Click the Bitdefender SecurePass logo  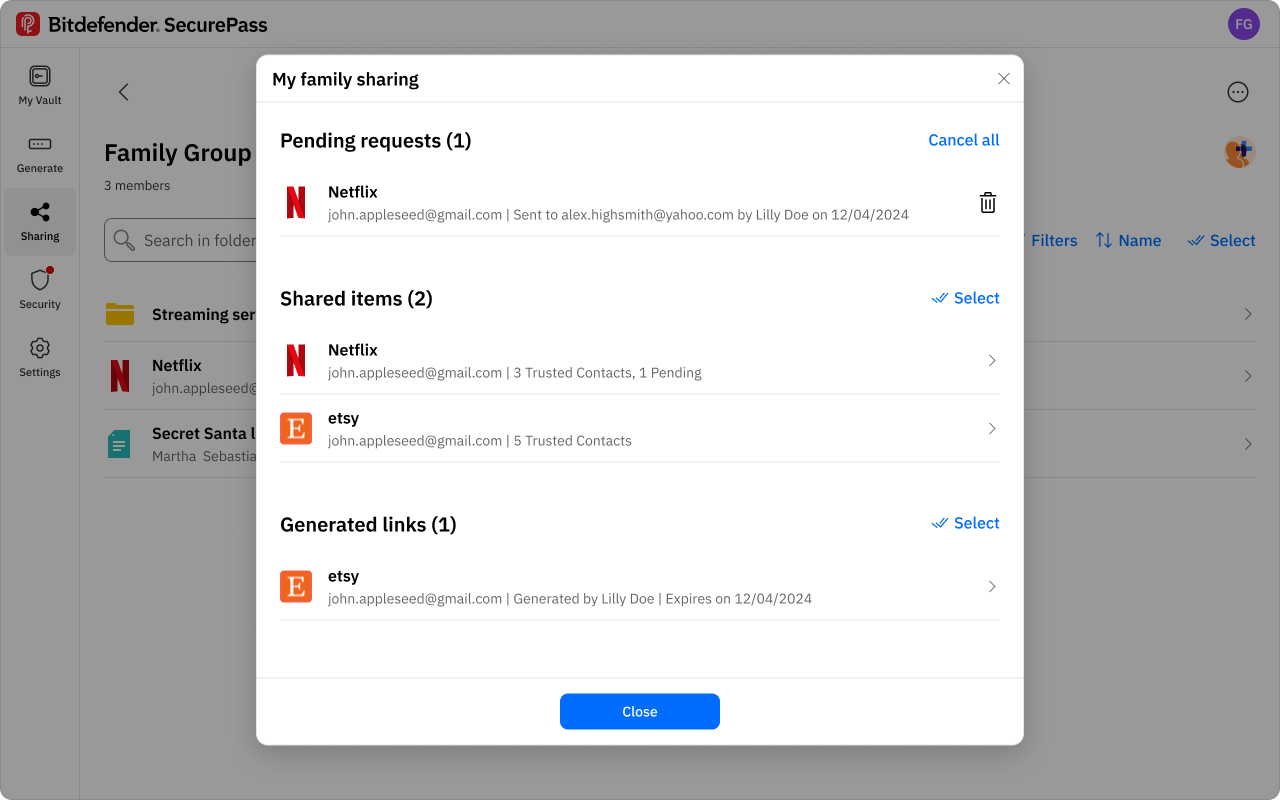[x=142, y=24]
